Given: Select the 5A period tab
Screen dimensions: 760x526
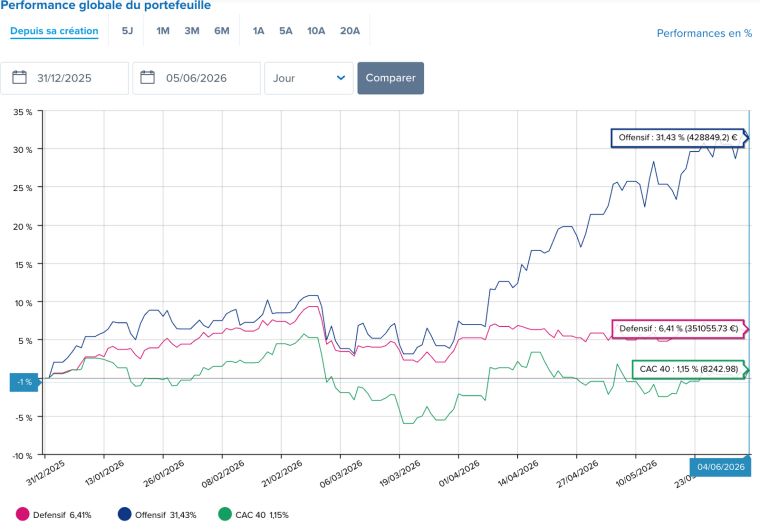Looking at the screenshot, I should coord(286,31).
